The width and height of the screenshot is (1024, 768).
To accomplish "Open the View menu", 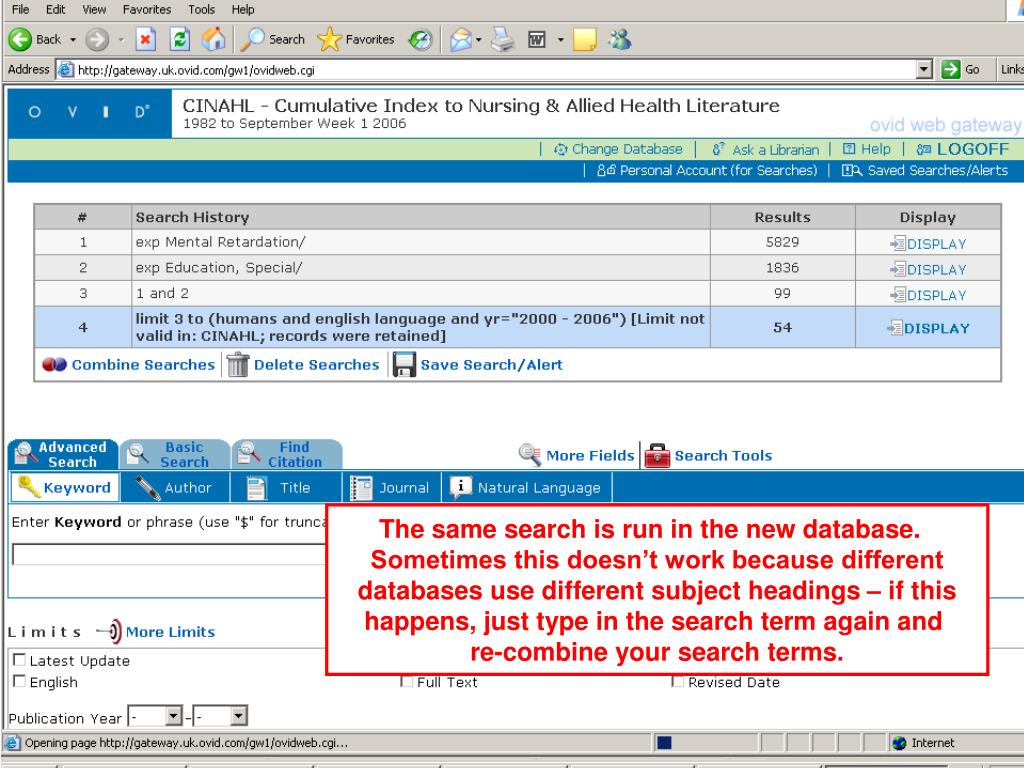I will point(94,9).
